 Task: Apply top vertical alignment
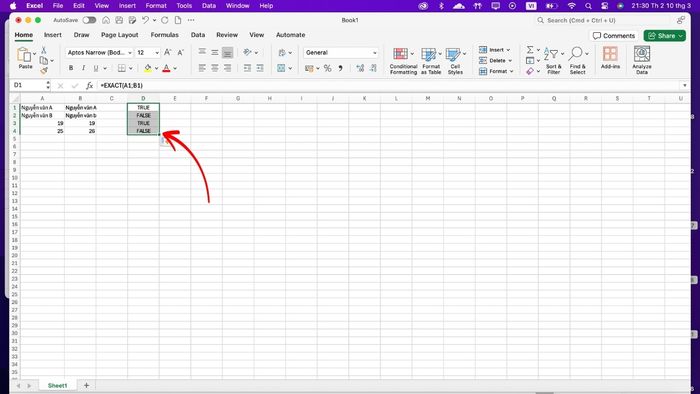[x=202, y=52]
